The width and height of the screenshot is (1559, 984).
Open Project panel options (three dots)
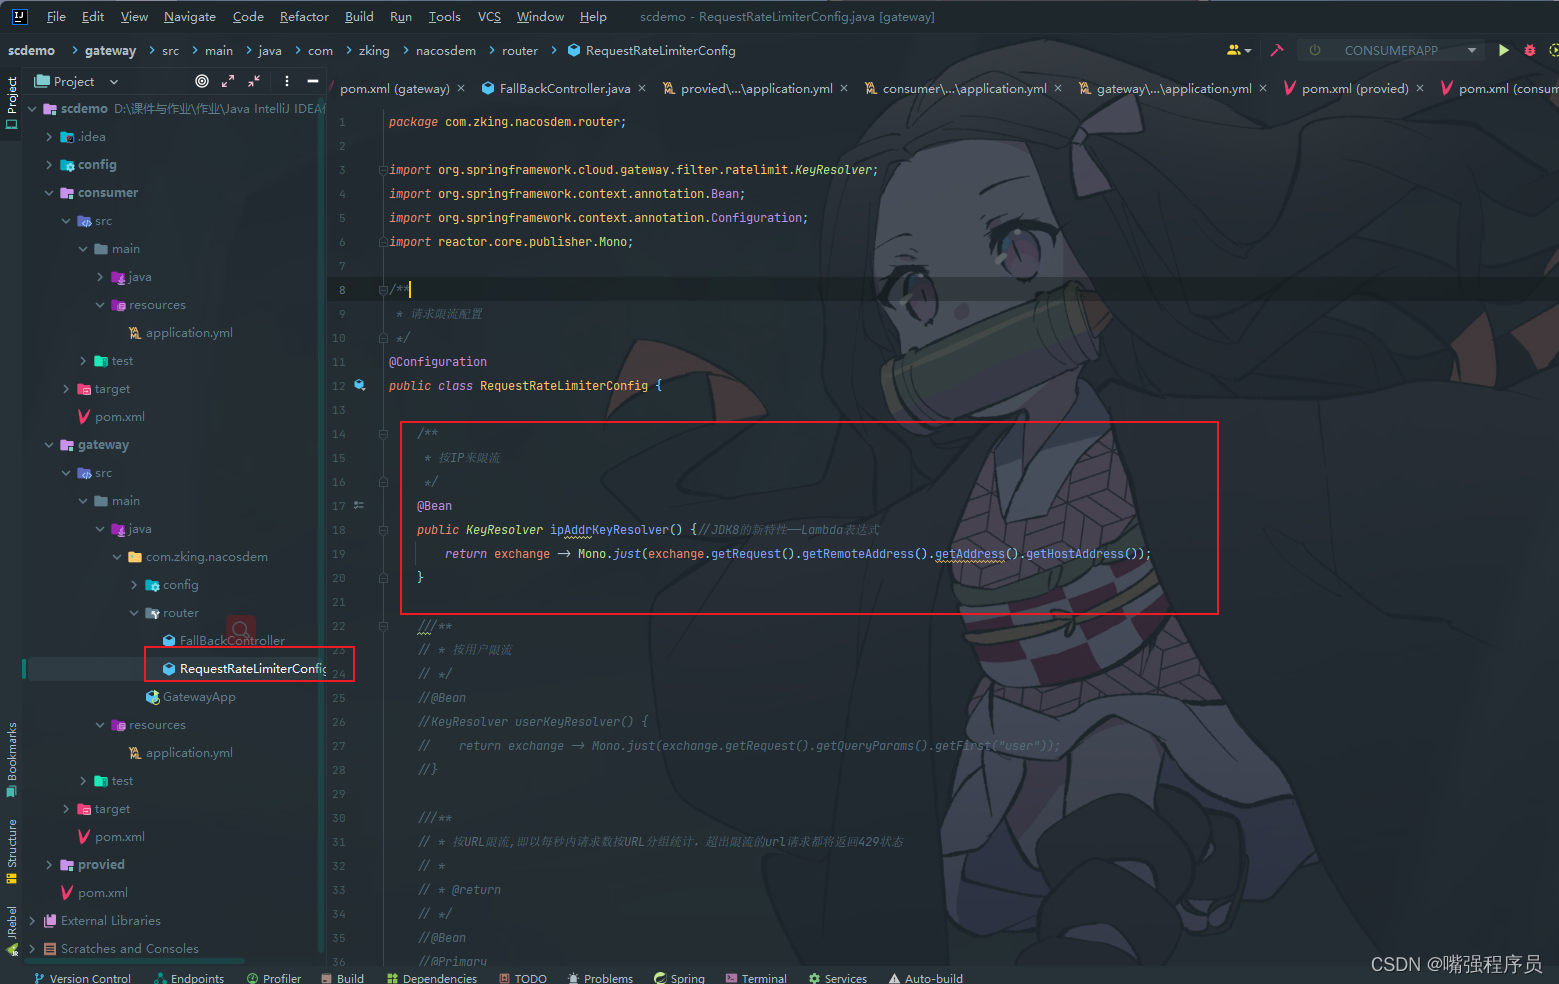[x=287, y=81]
